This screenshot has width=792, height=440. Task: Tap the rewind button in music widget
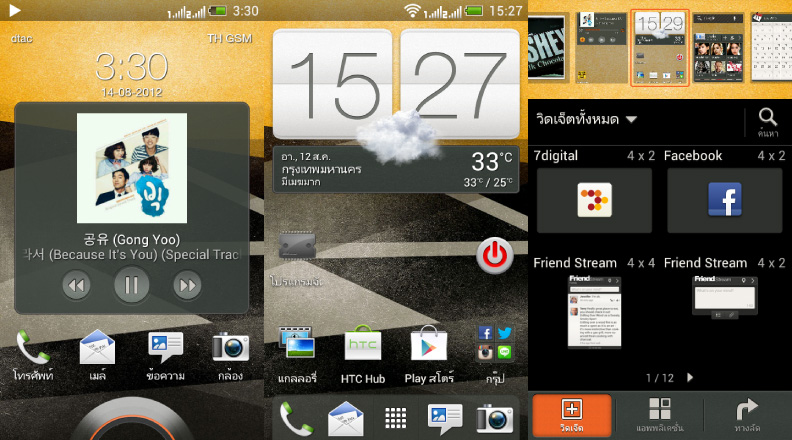(x=76, y=285)
